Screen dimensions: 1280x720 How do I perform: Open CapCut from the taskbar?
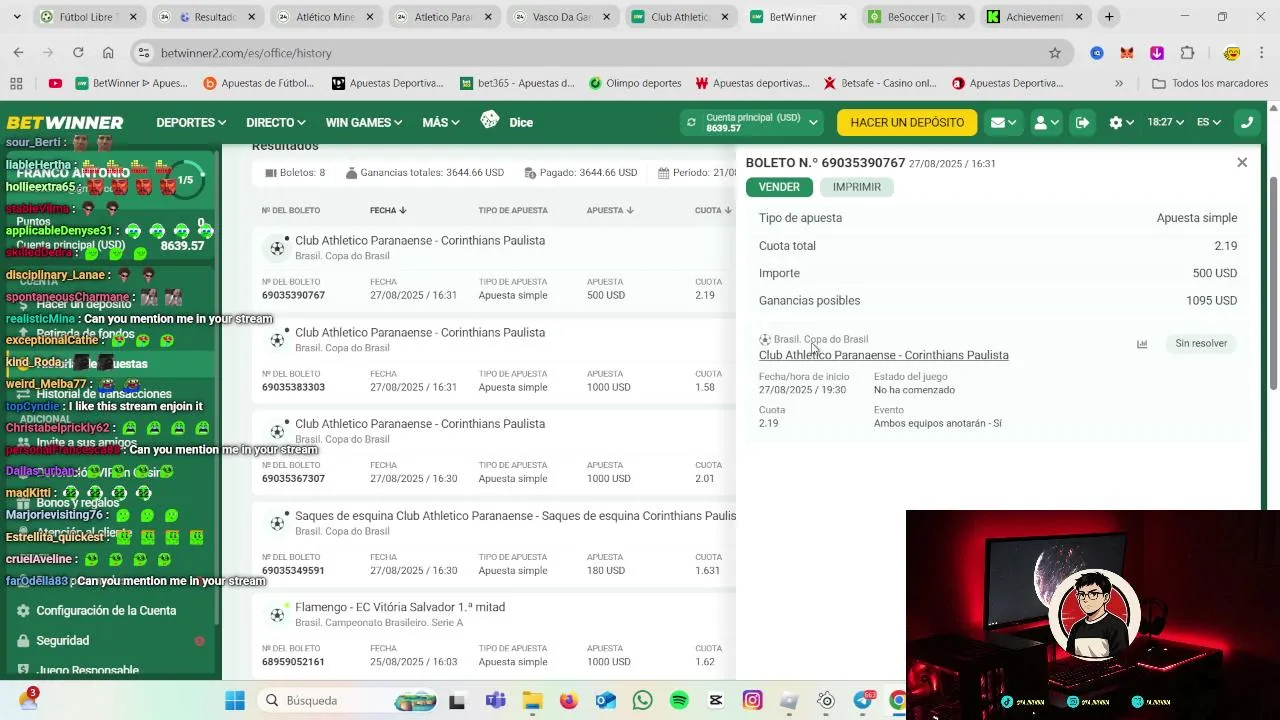click(715, 701)
